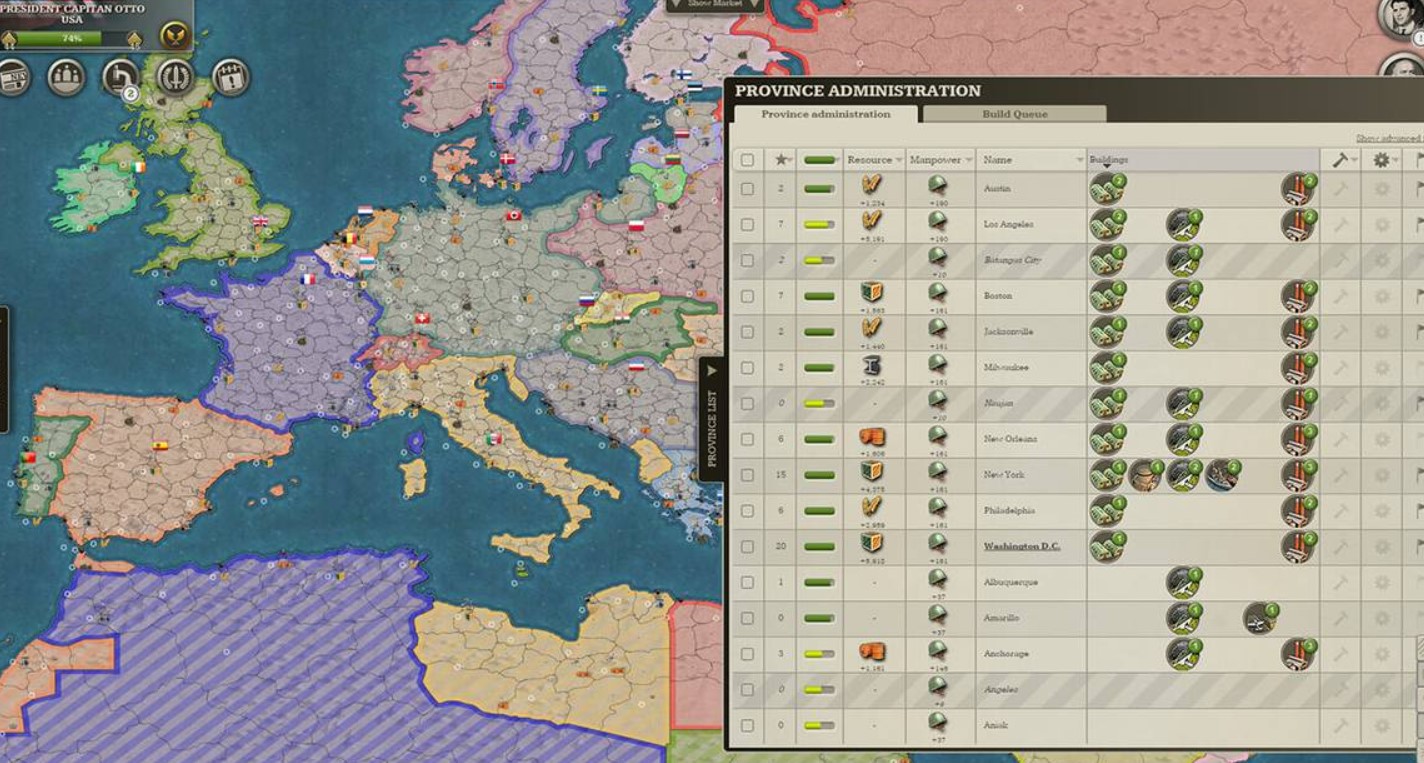
Task: Click the Italian flag on the map
Action: (493, 439)
